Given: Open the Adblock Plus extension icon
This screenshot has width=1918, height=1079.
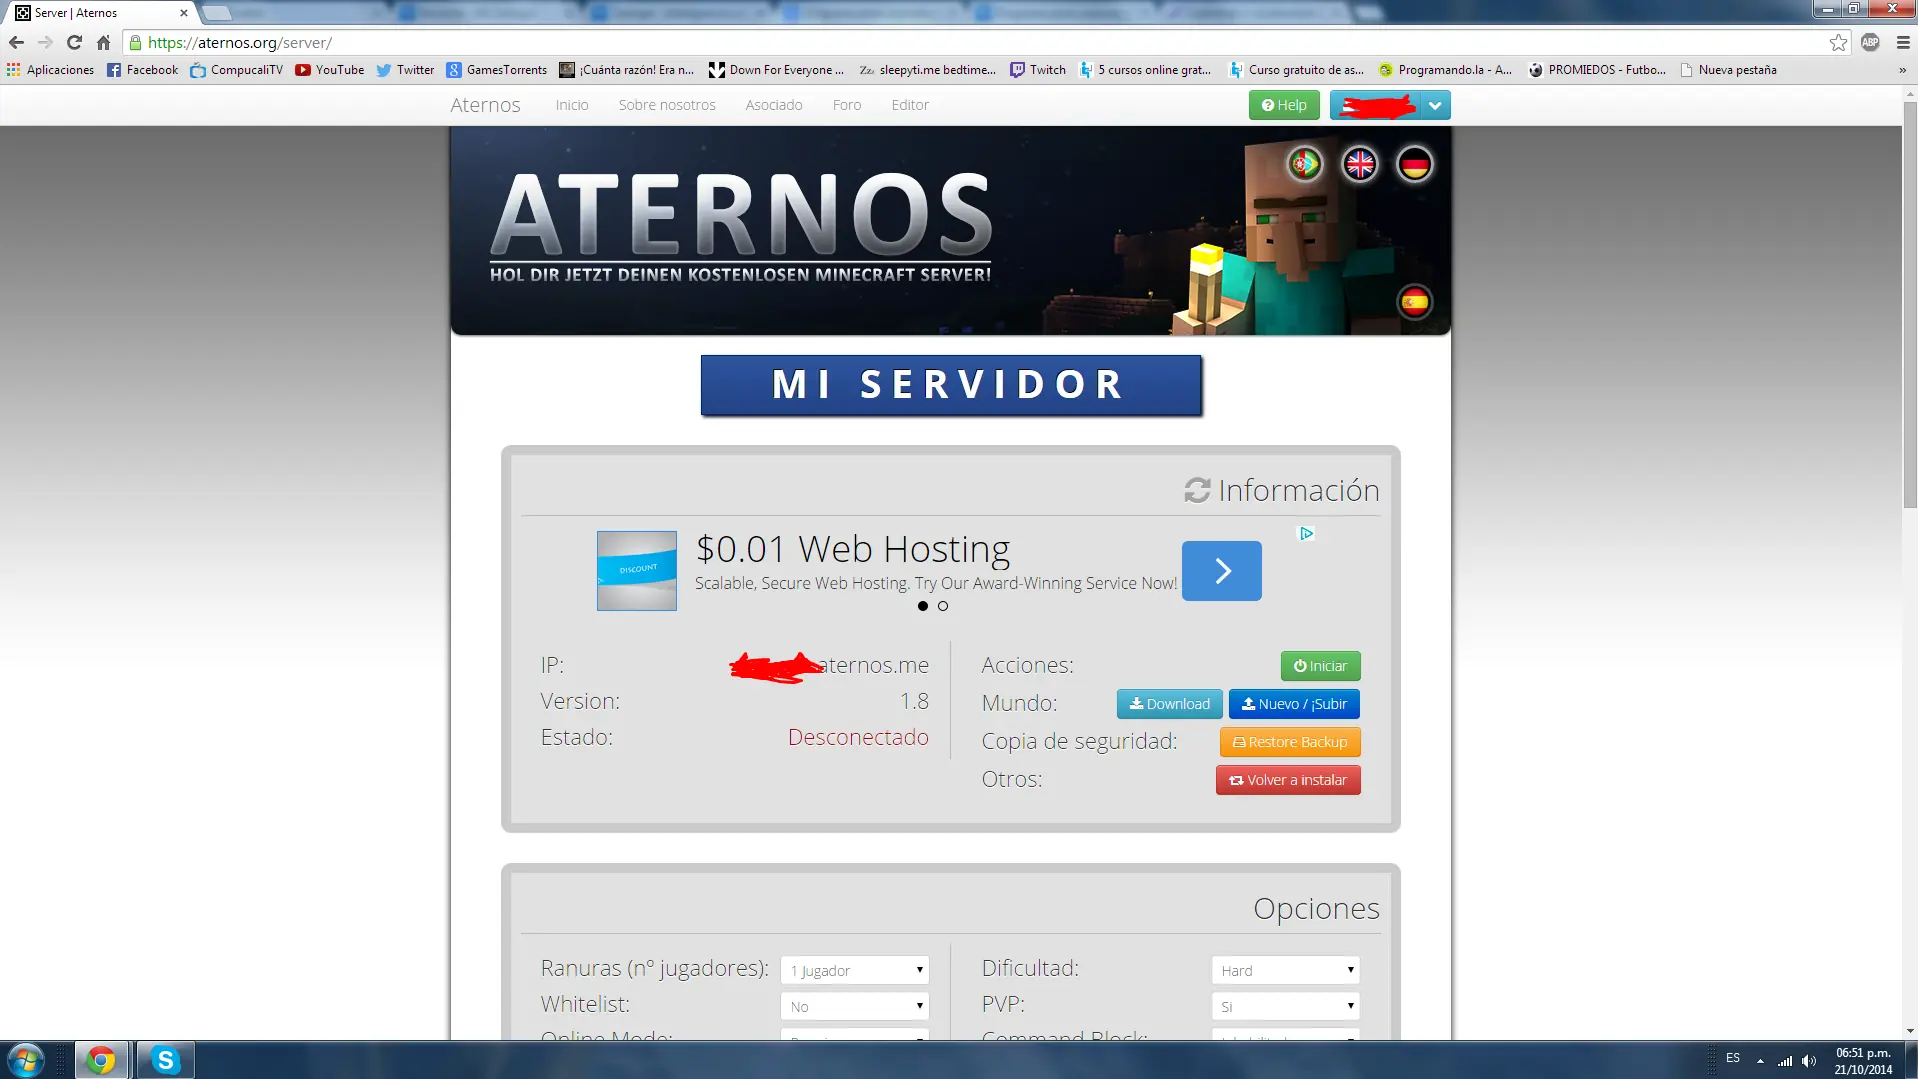Looking at the screenshot, I should pos(1870,43).
